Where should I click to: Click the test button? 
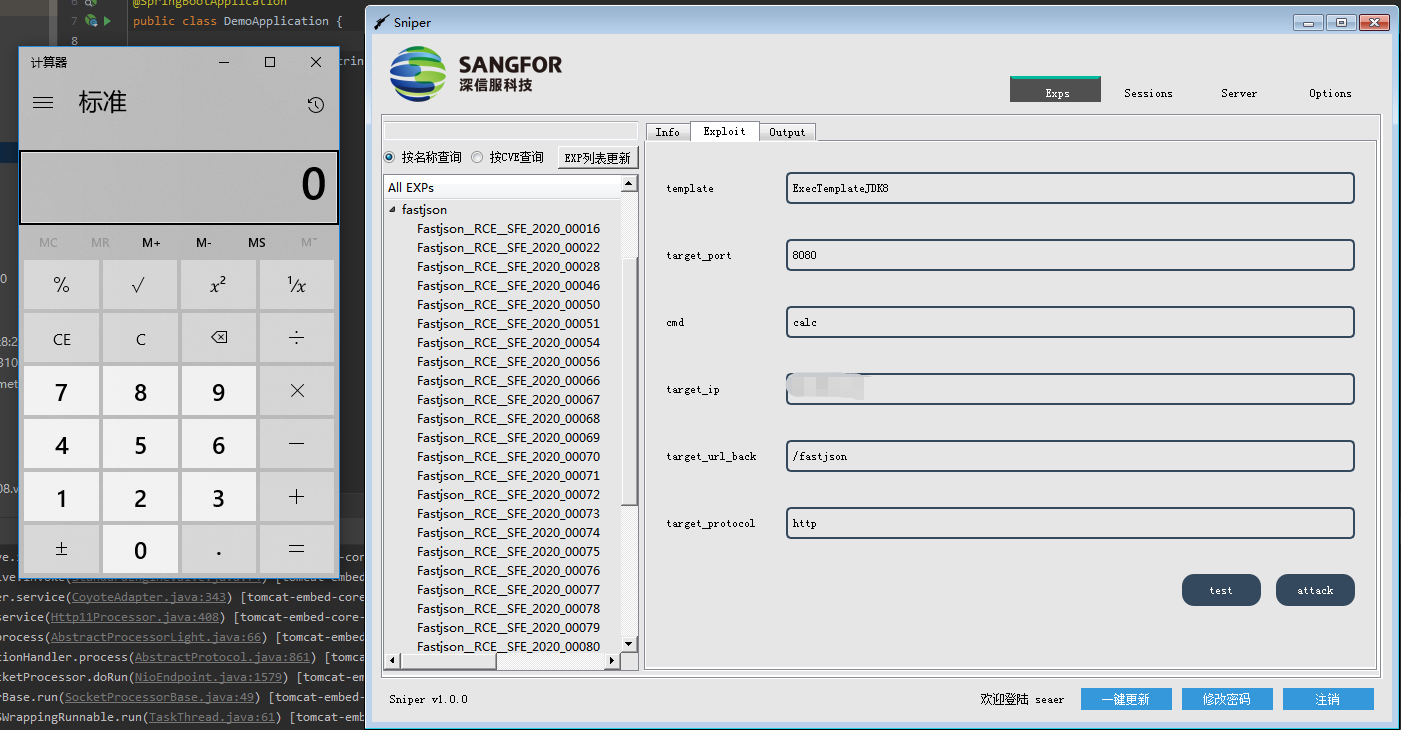(x=1221, y=590)
